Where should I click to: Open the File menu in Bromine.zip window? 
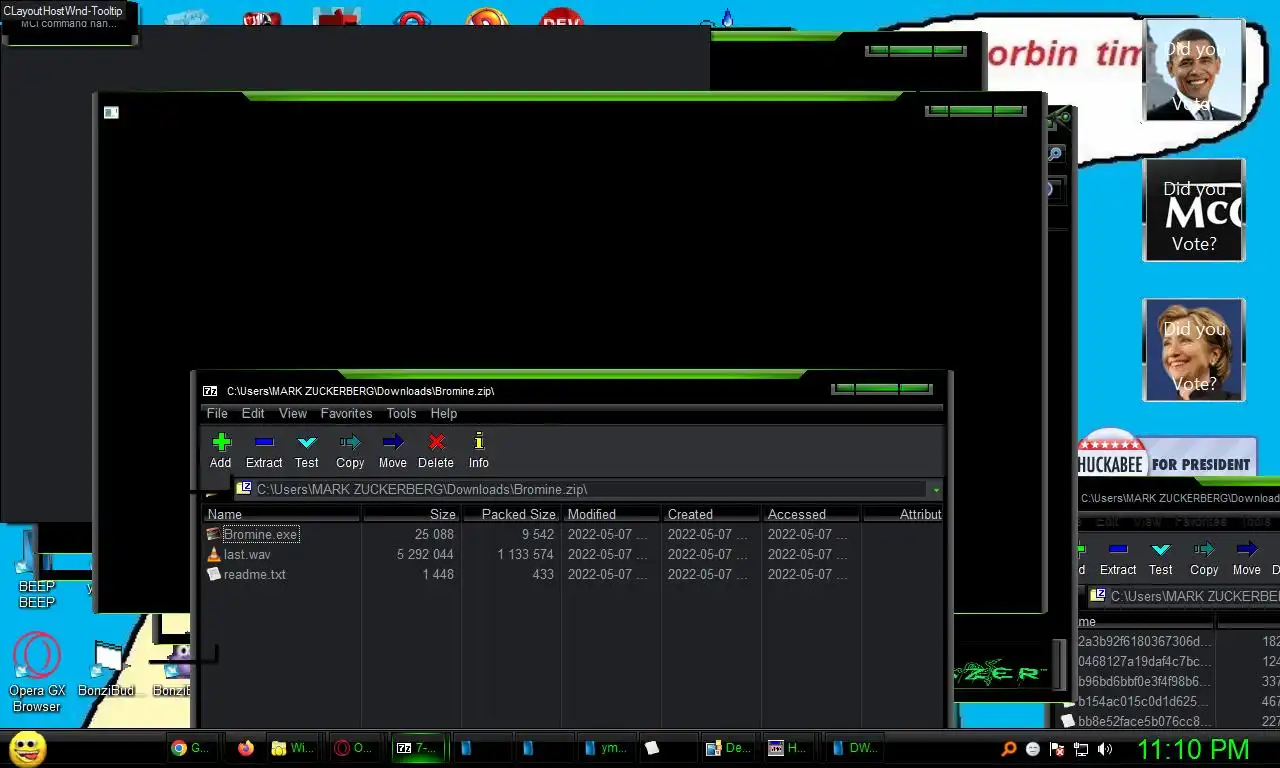217,413
